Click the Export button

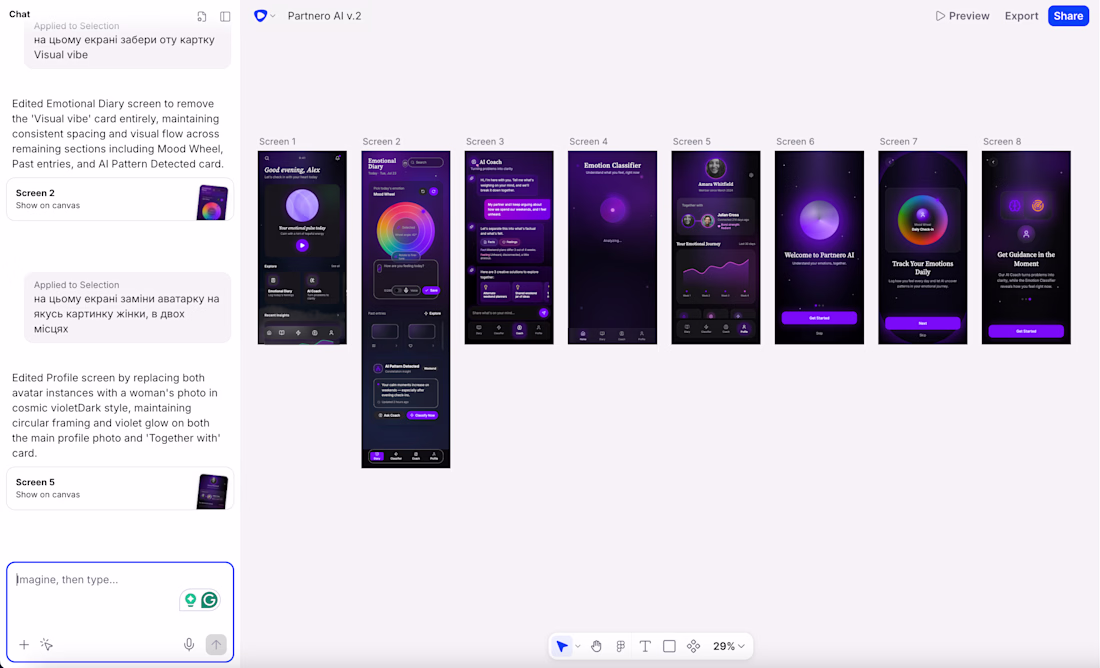[x=1021, y=15]
